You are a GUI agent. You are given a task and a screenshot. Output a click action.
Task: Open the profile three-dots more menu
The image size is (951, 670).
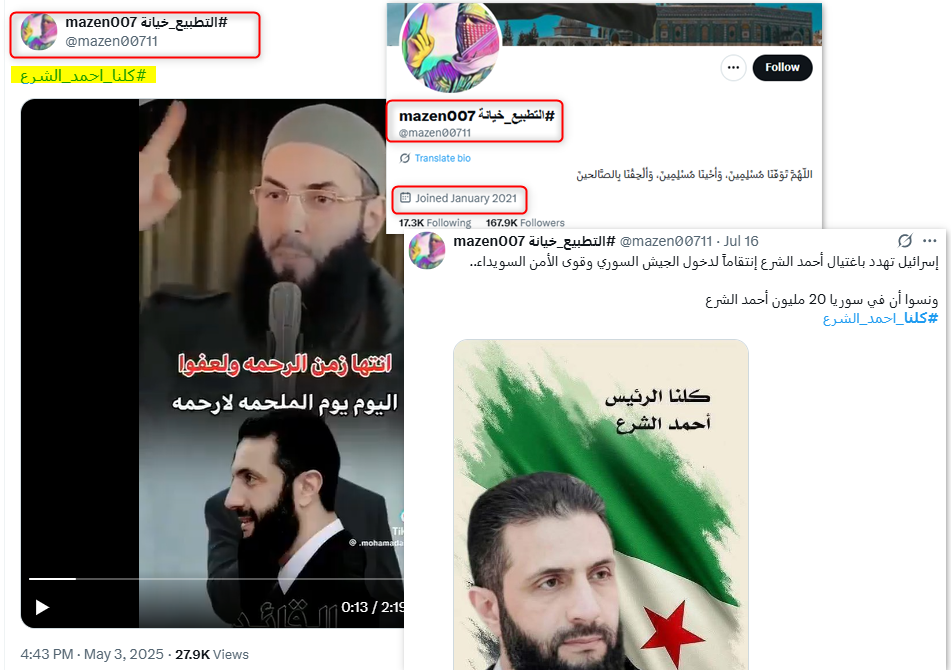tap(733, 67)
